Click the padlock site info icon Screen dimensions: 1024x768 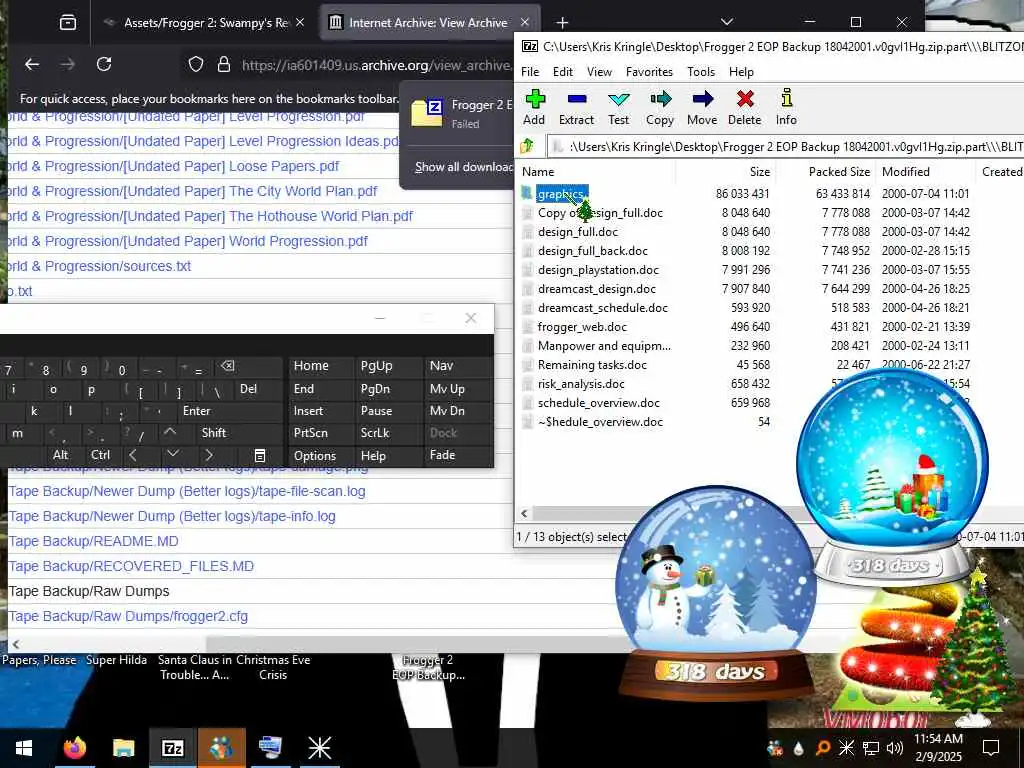coord(223,65)
